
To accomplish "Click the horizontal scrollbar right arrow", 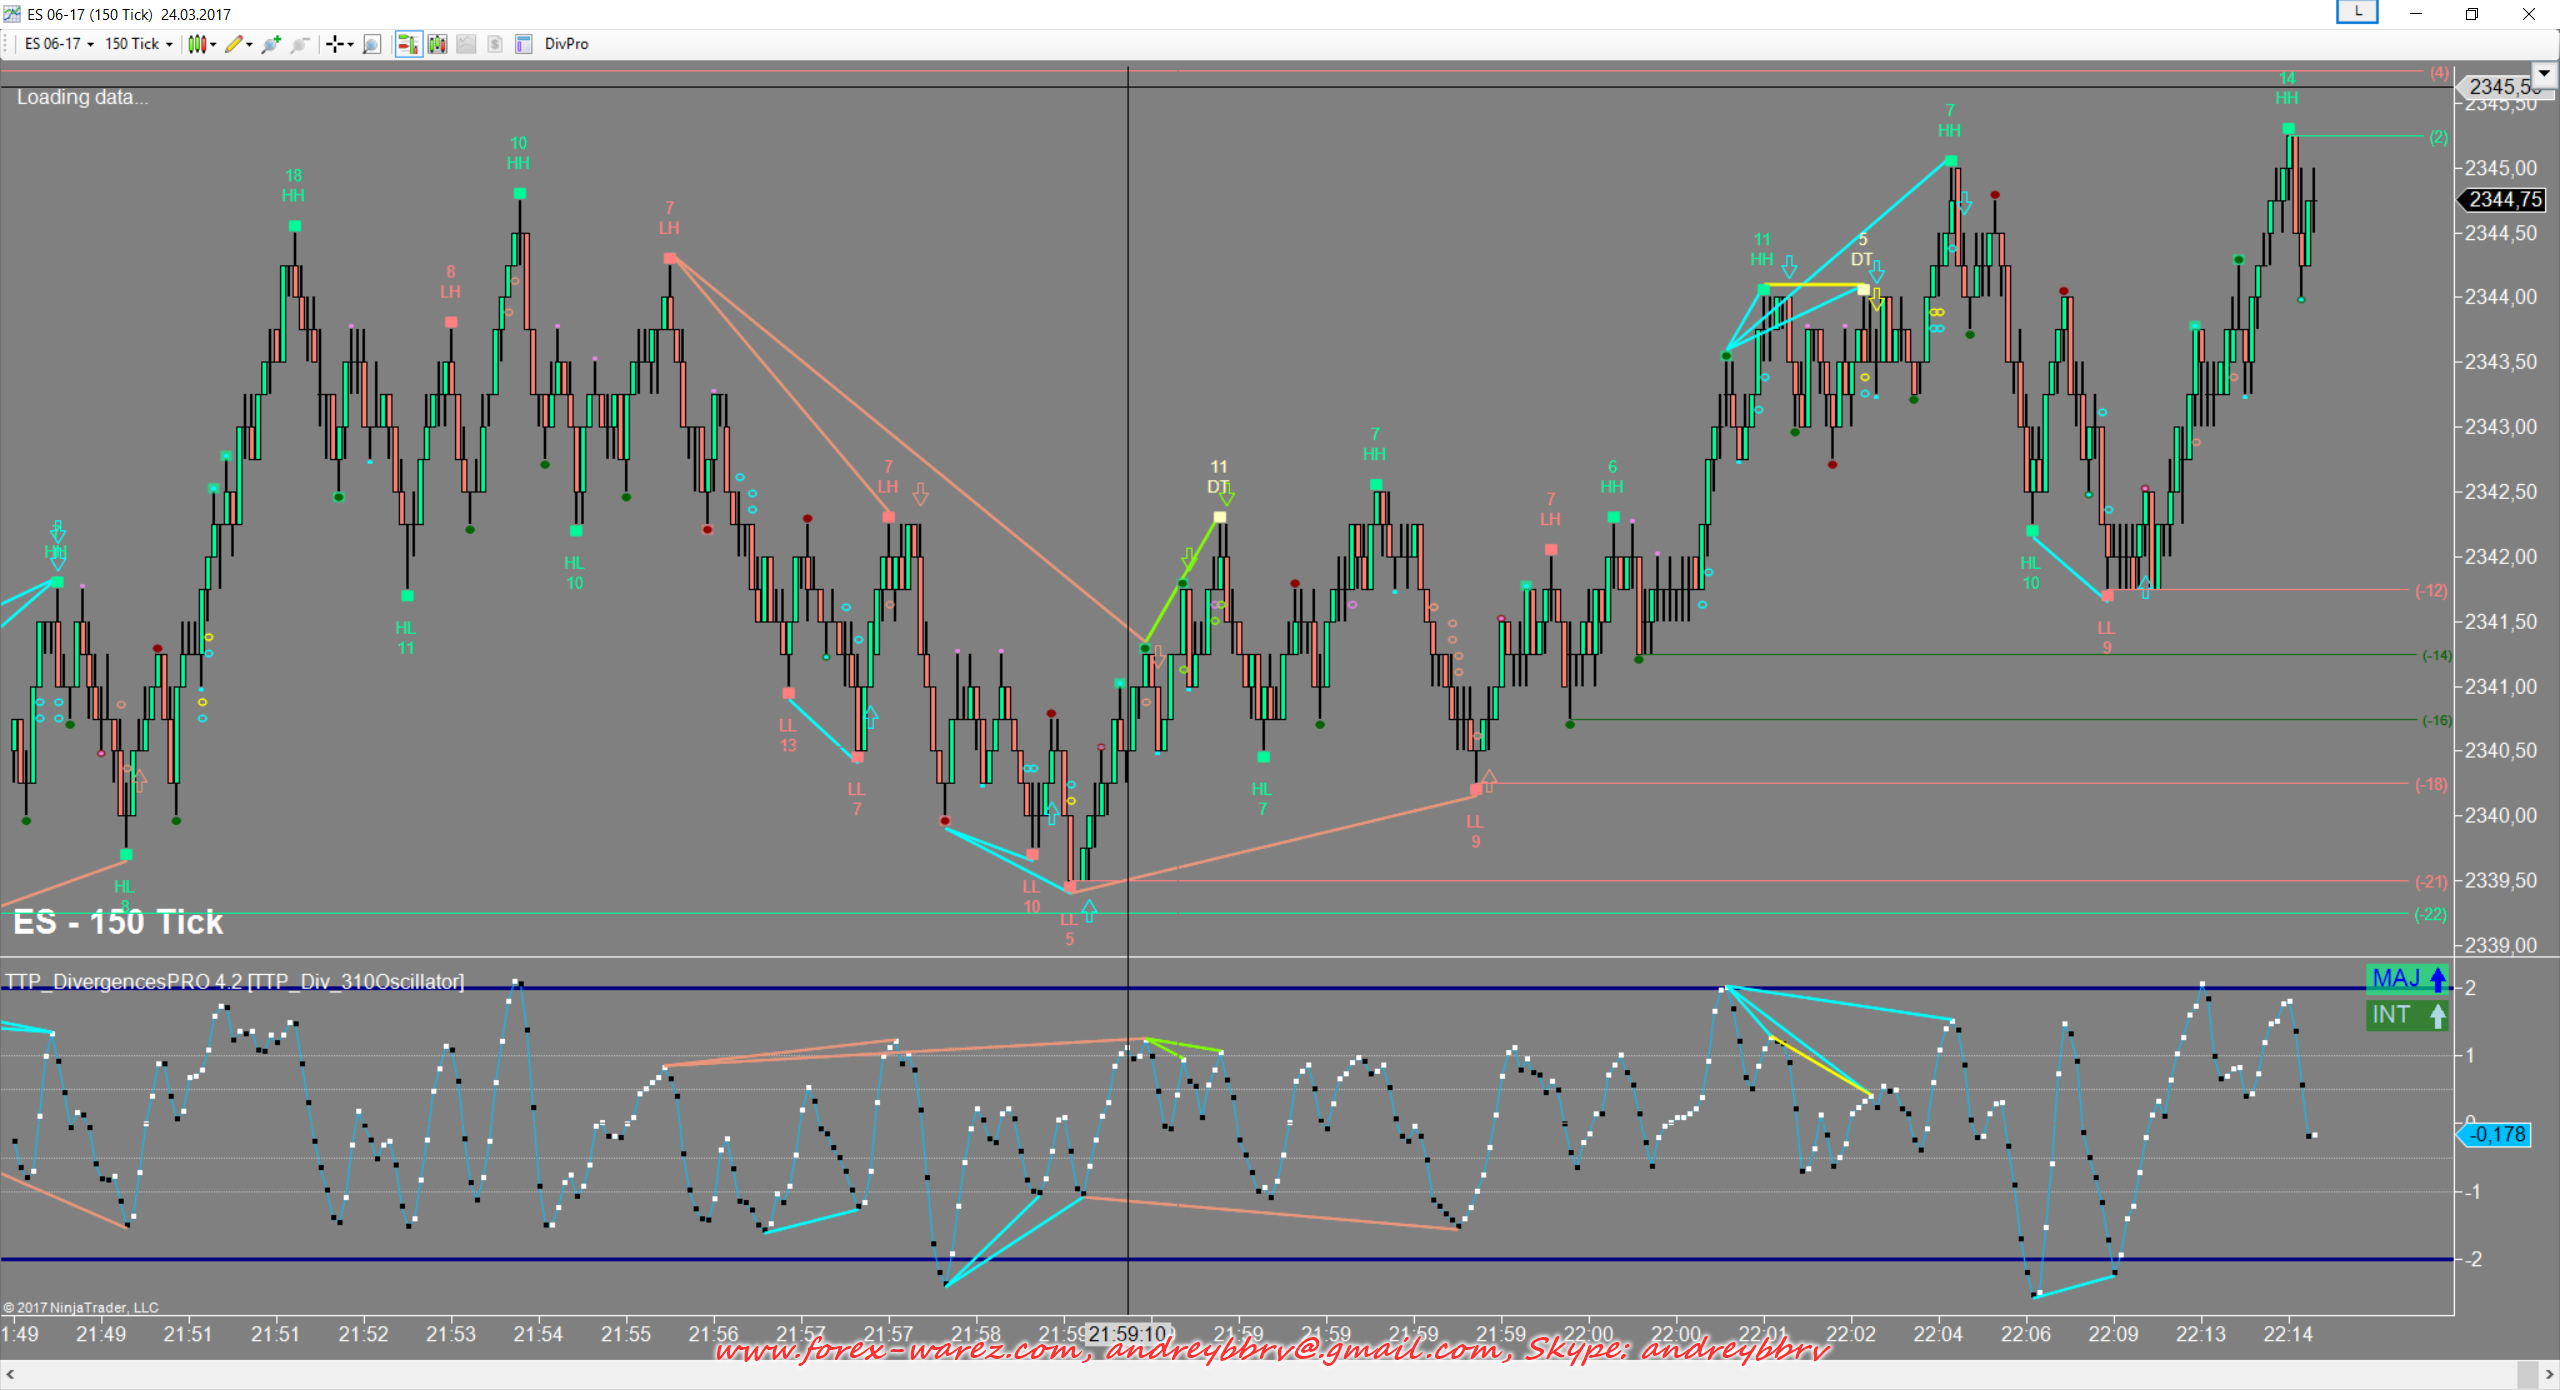I will [2548, 1376].
